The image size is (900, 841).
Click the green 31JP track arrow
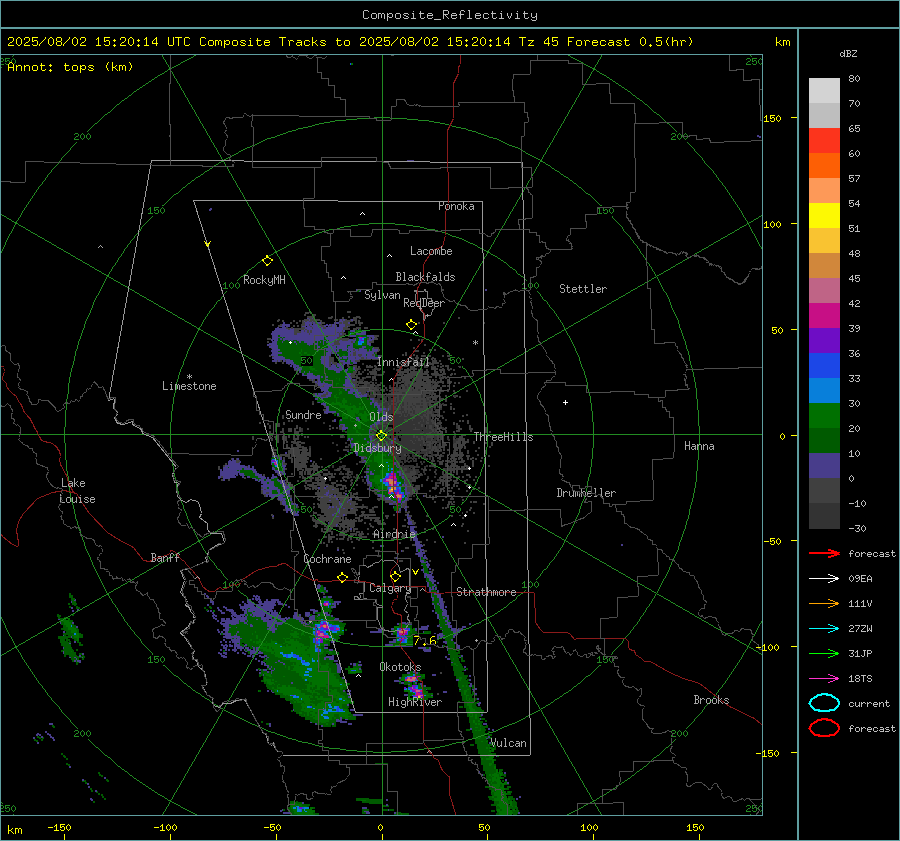(824, 653)
